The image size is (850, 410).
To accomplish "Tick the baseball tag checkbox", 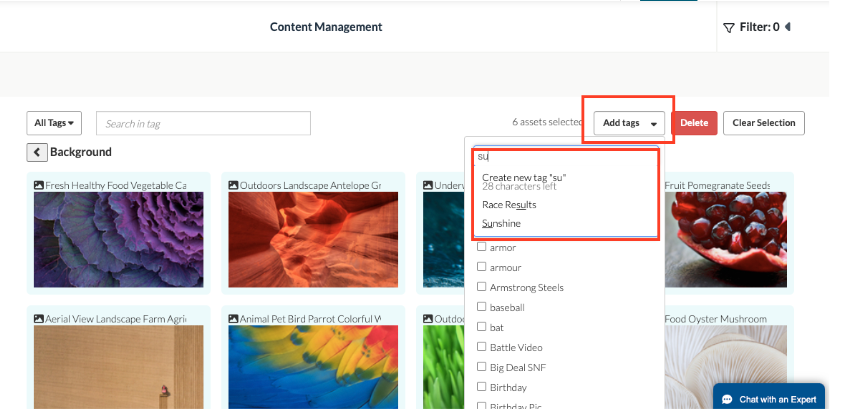I will click(481, 306).
